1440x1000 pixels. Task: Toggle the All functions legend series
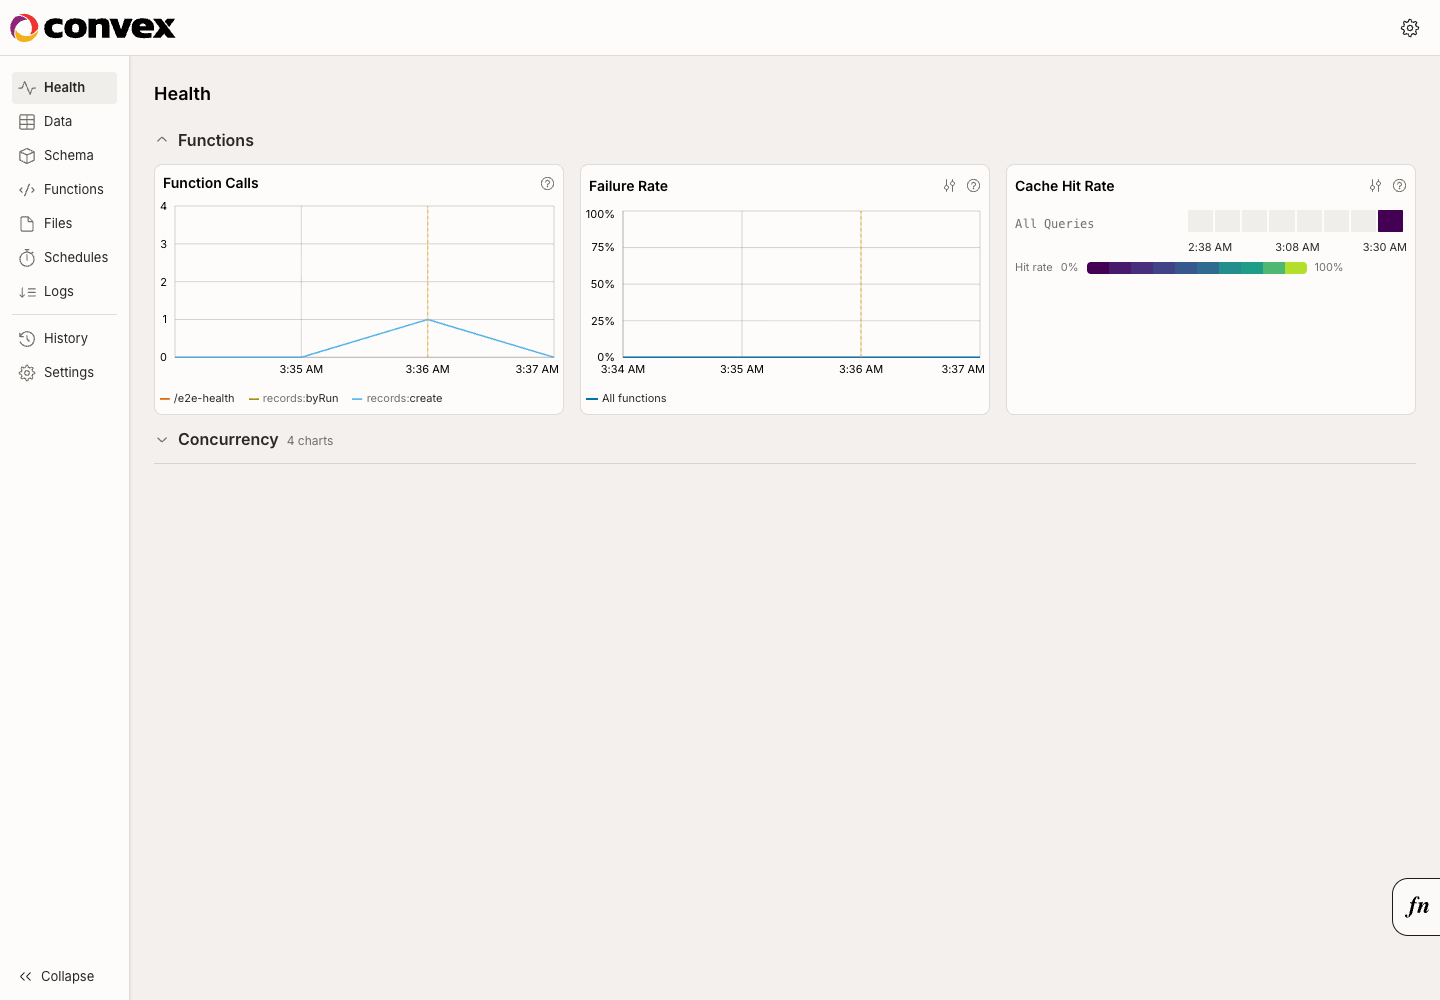[x=626, y=398]
